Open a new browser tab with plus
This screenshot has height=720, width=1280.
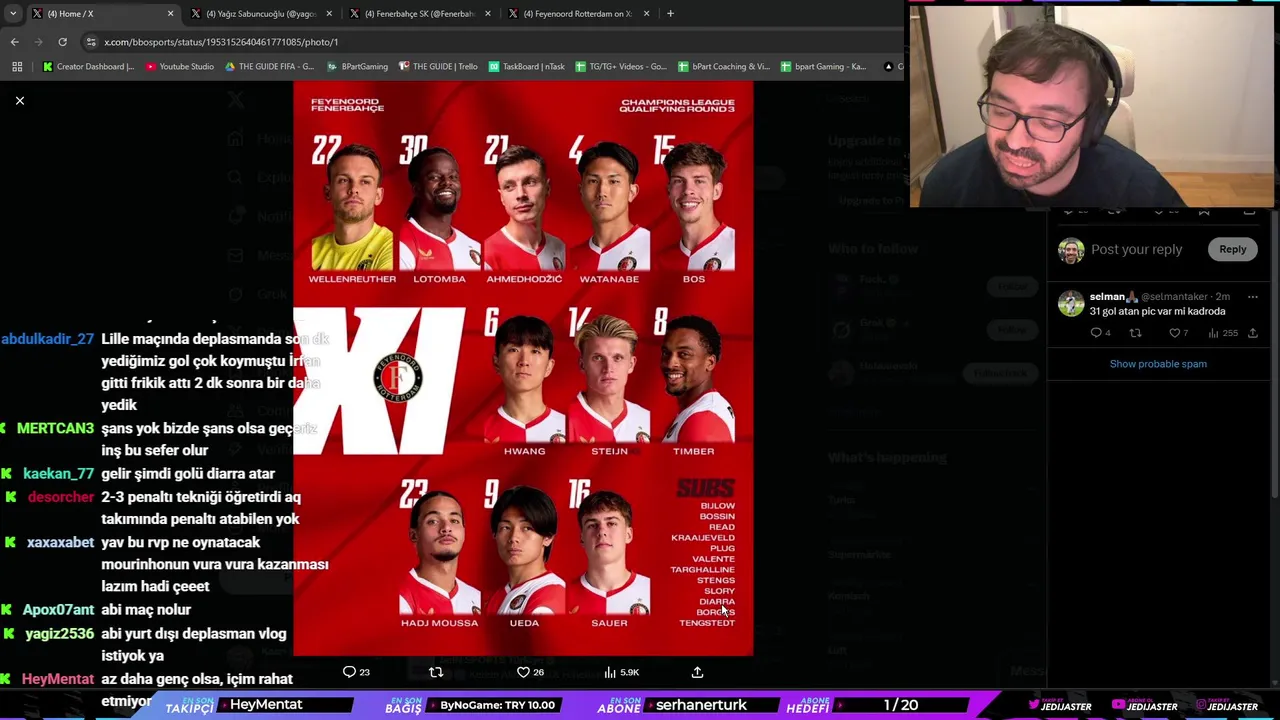670,14
